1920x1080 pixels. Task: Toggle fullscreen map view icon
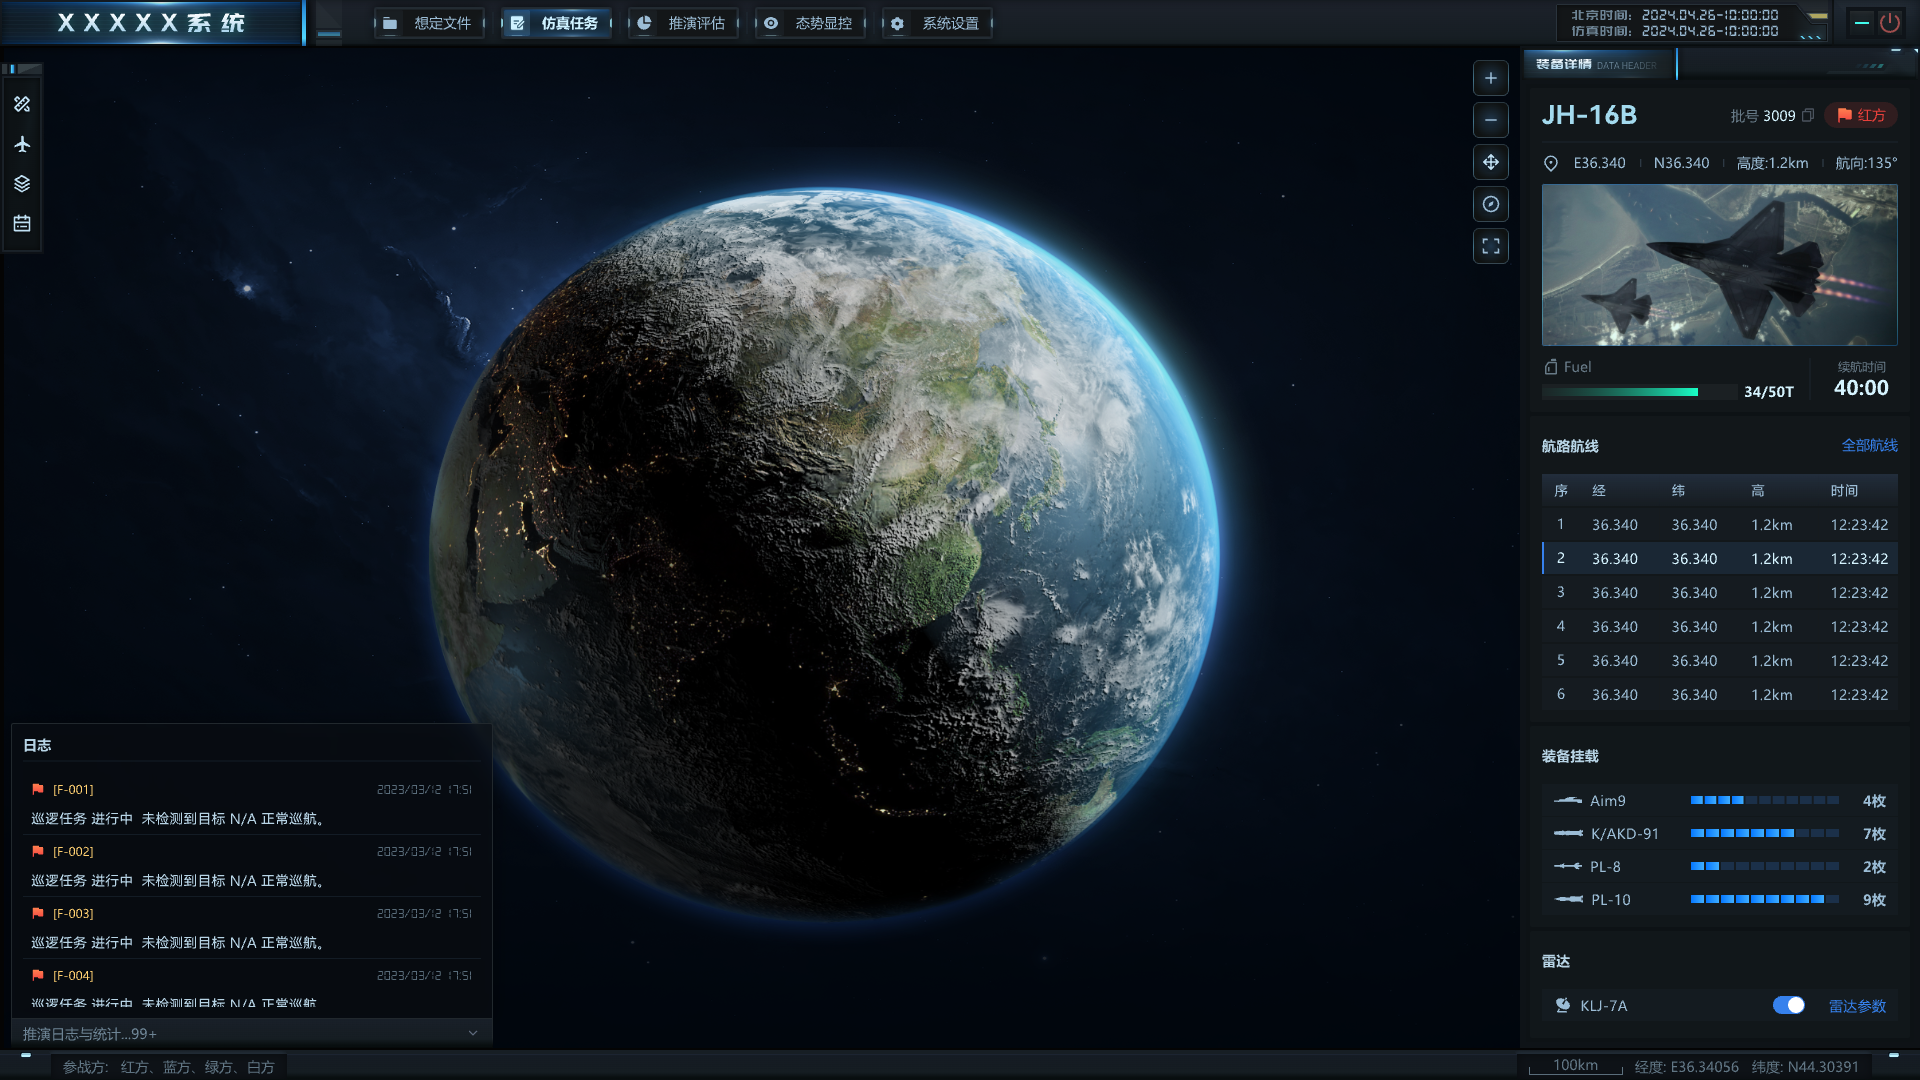point(1490,246)
